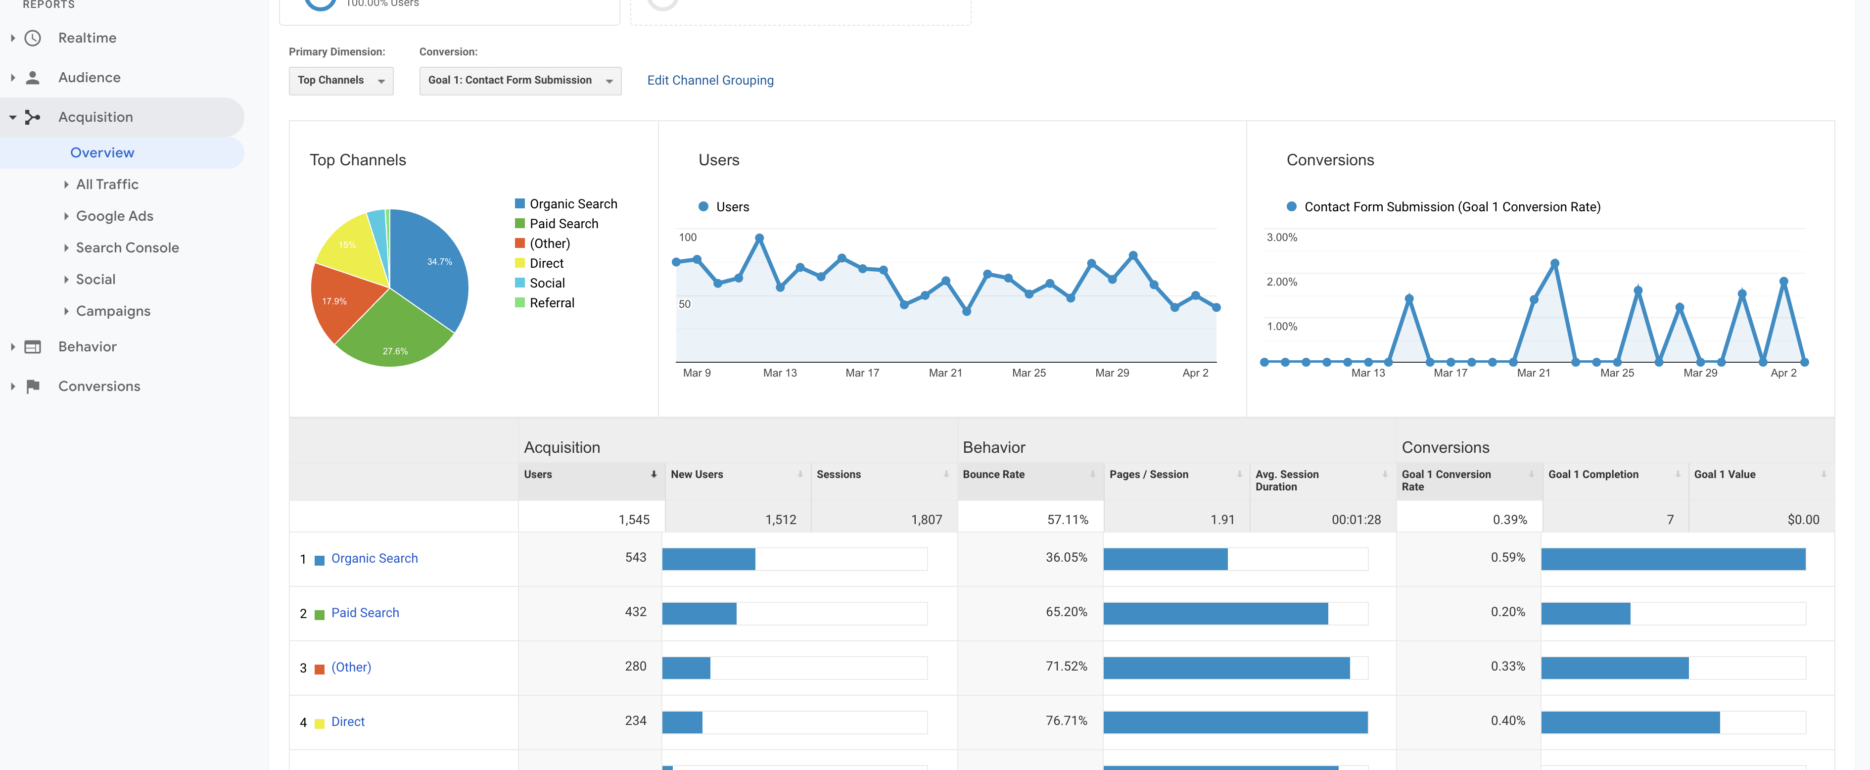Open the Paid Search channel link
The height and width of the screenshot is (770, 1870).
tap(365, 613)
